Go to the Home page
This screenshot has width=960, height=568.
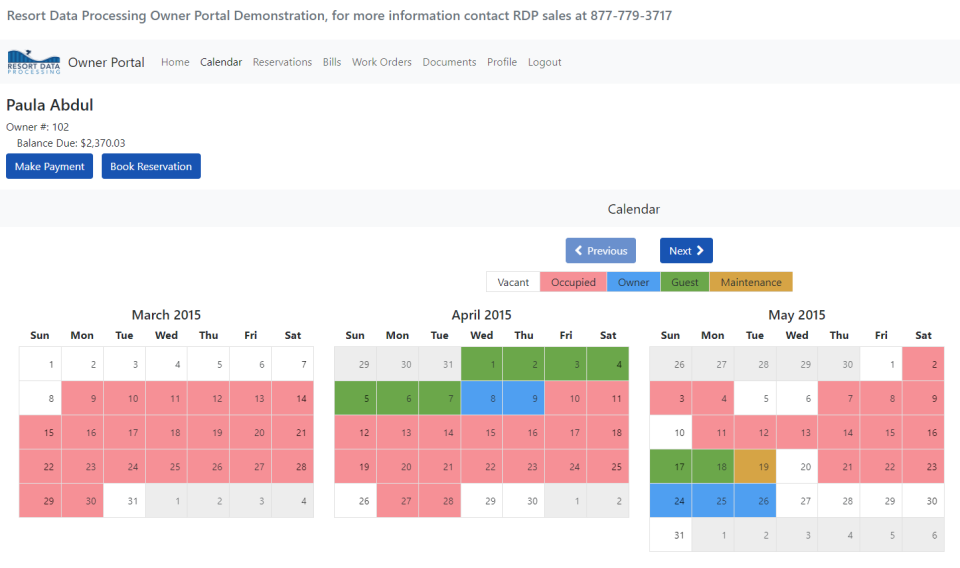pos(175,62)
